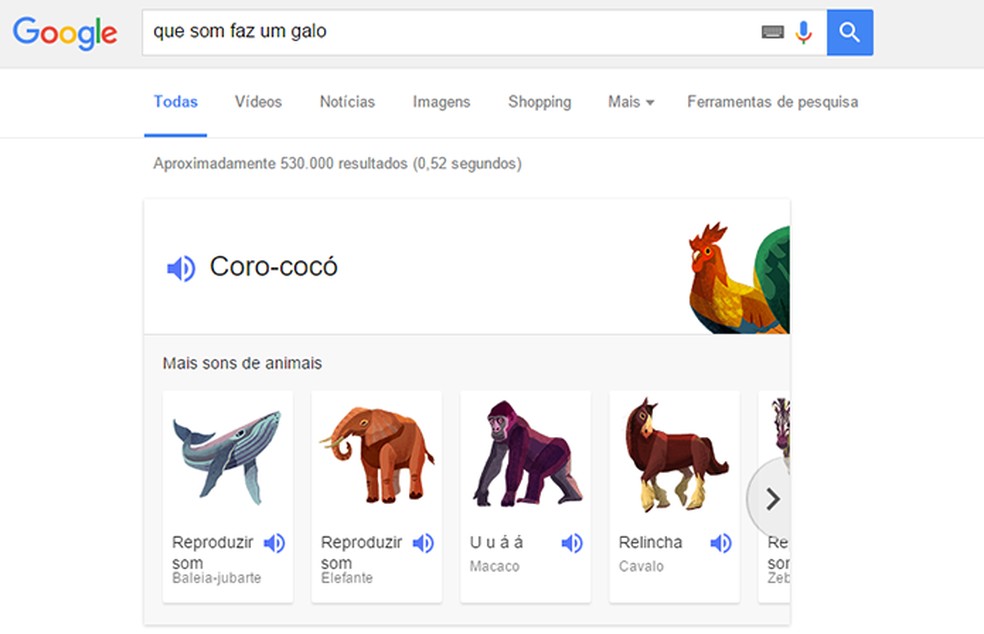Activate voice search with the microphone icon
The width and height of the screenshot is (984, 634).
coord(804,31)
